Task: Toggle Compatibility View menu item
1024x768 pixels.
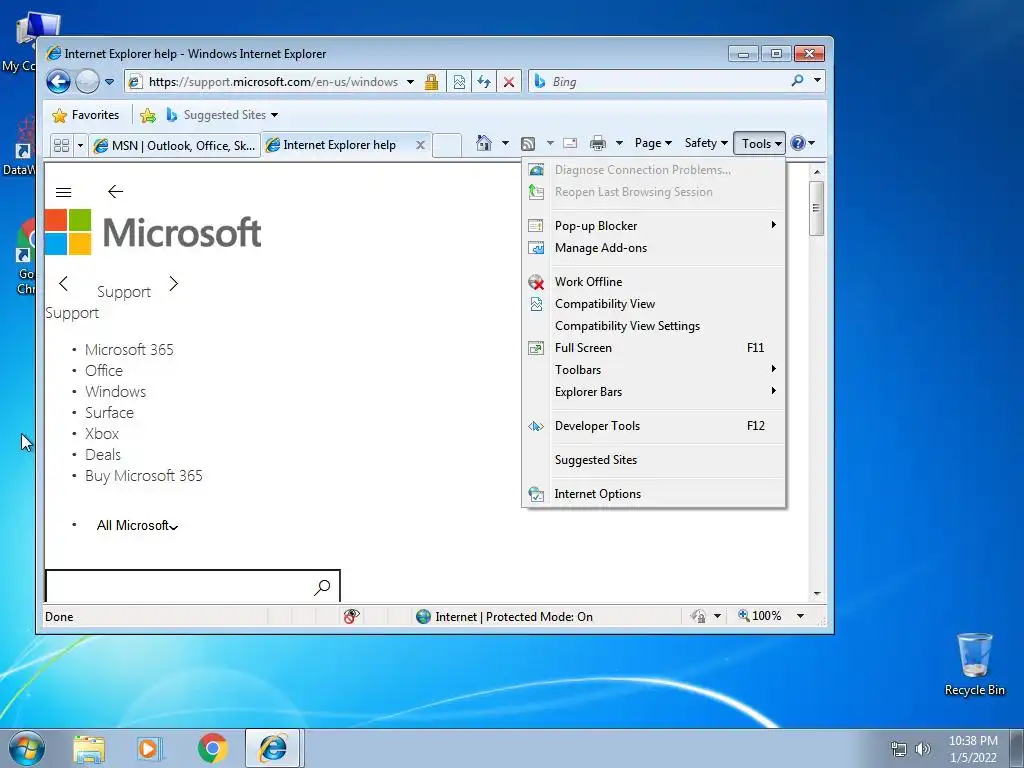Action: [x=654, y=304]
